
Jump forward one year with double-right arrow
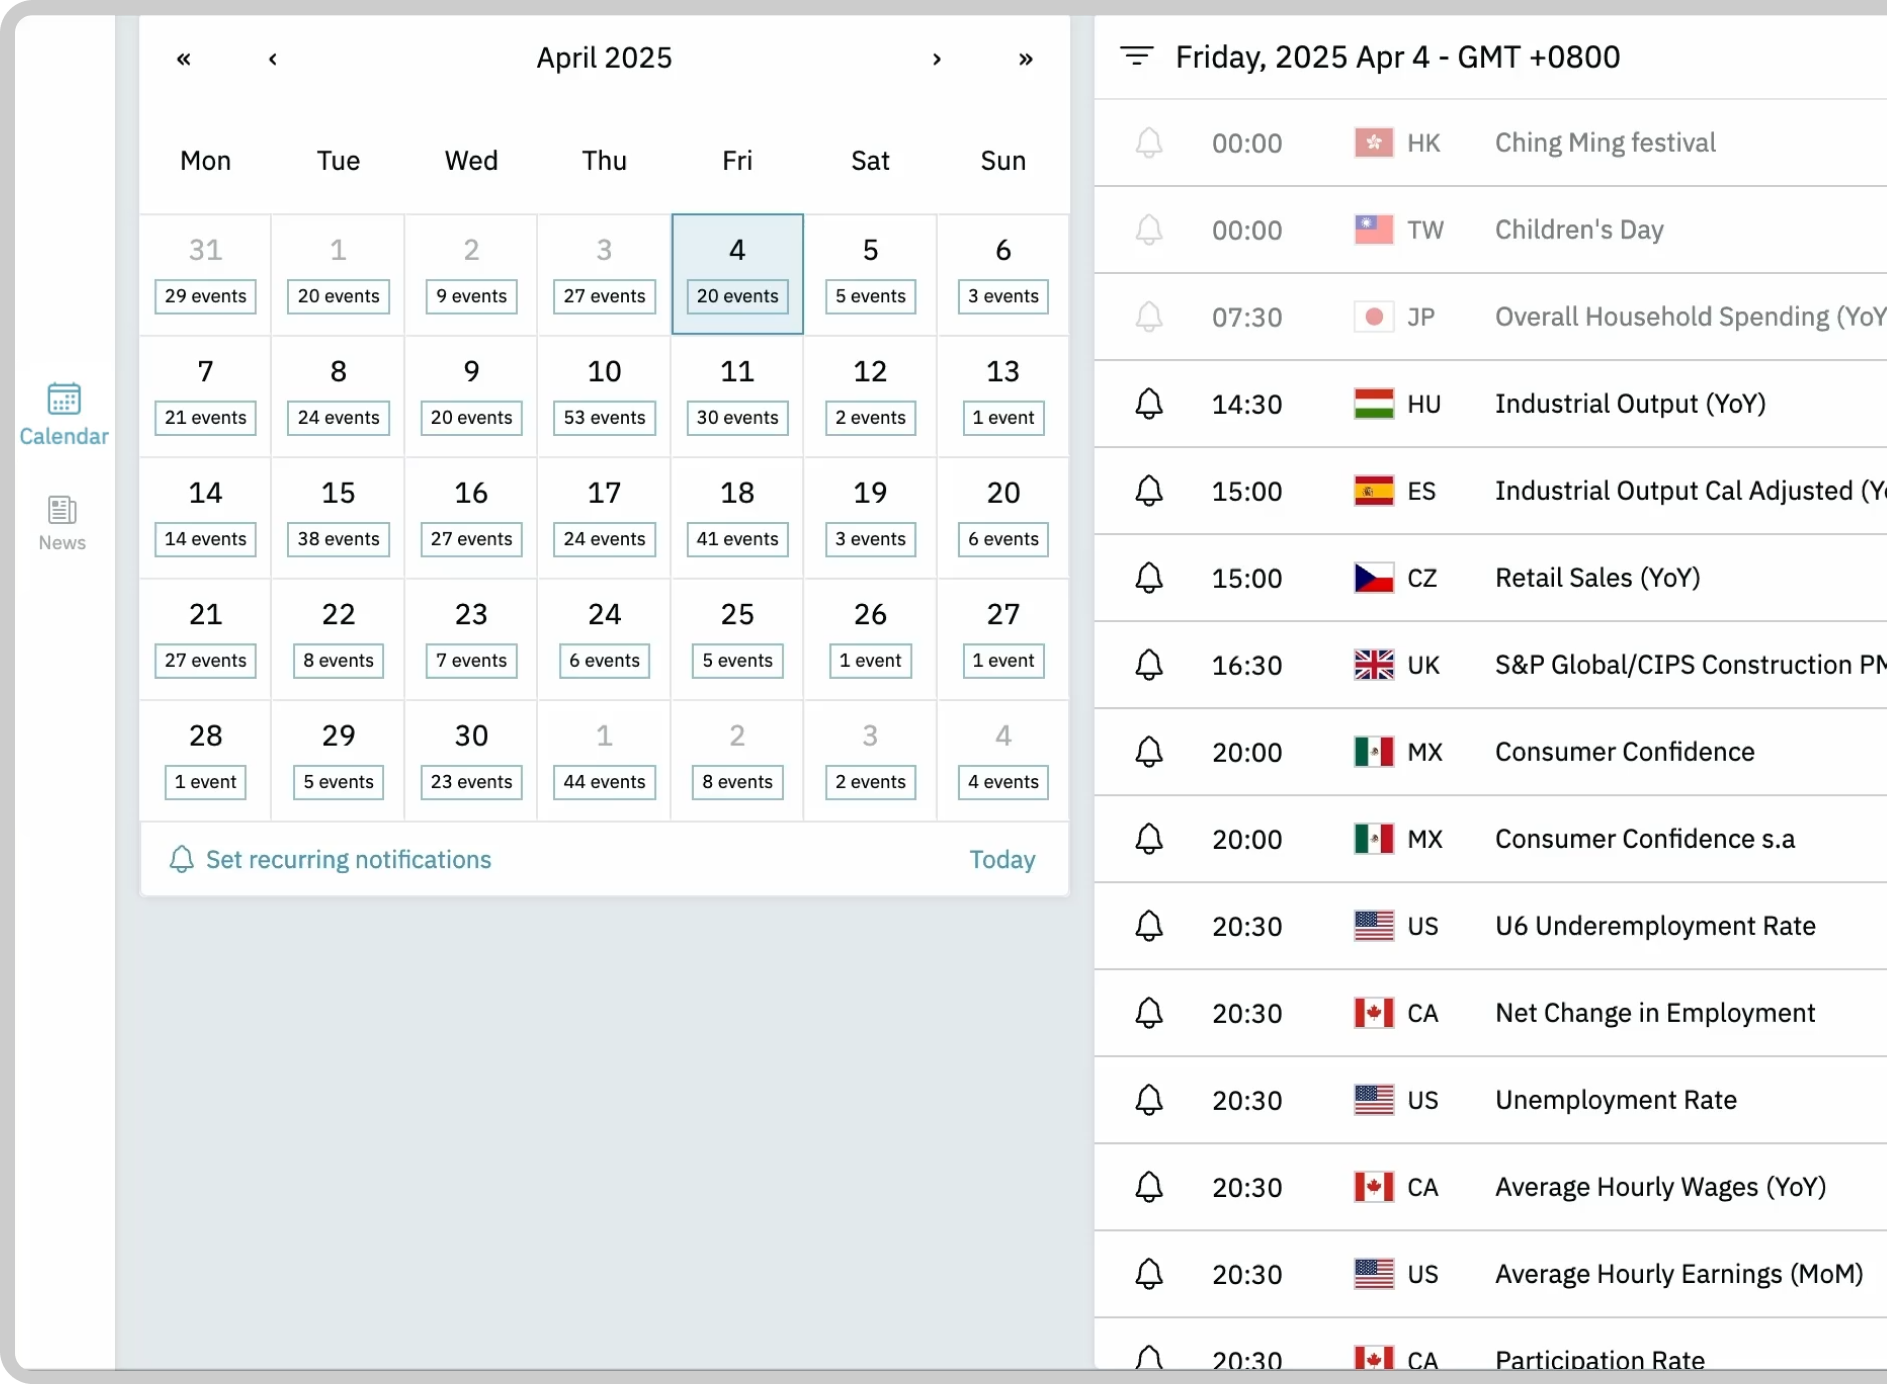pyautogui.click(x=1025, y=59)
